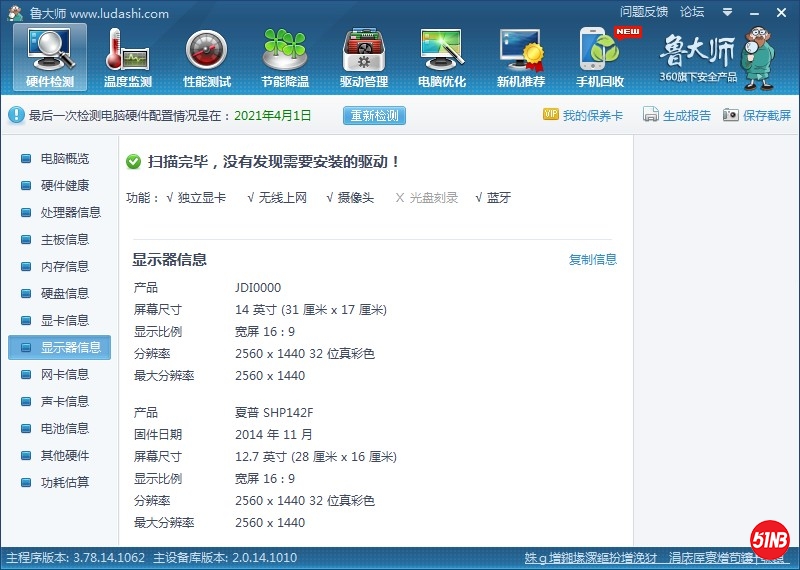
Task: Click 保存截屏 save screenshot
Action: point(757,115)
